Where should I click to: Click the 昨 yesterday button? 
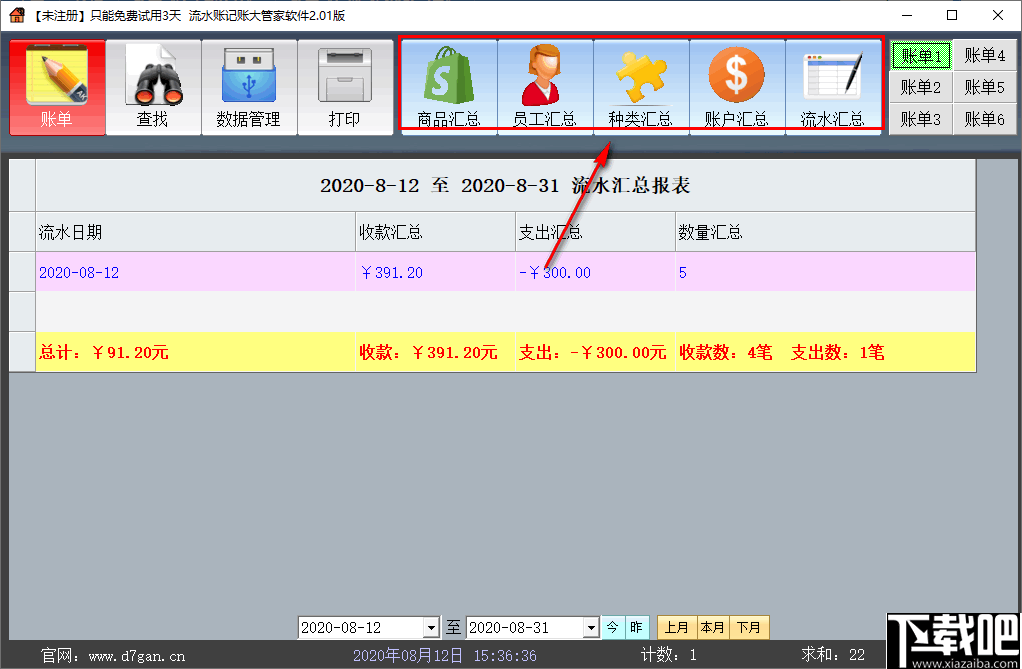click(636, 627)
